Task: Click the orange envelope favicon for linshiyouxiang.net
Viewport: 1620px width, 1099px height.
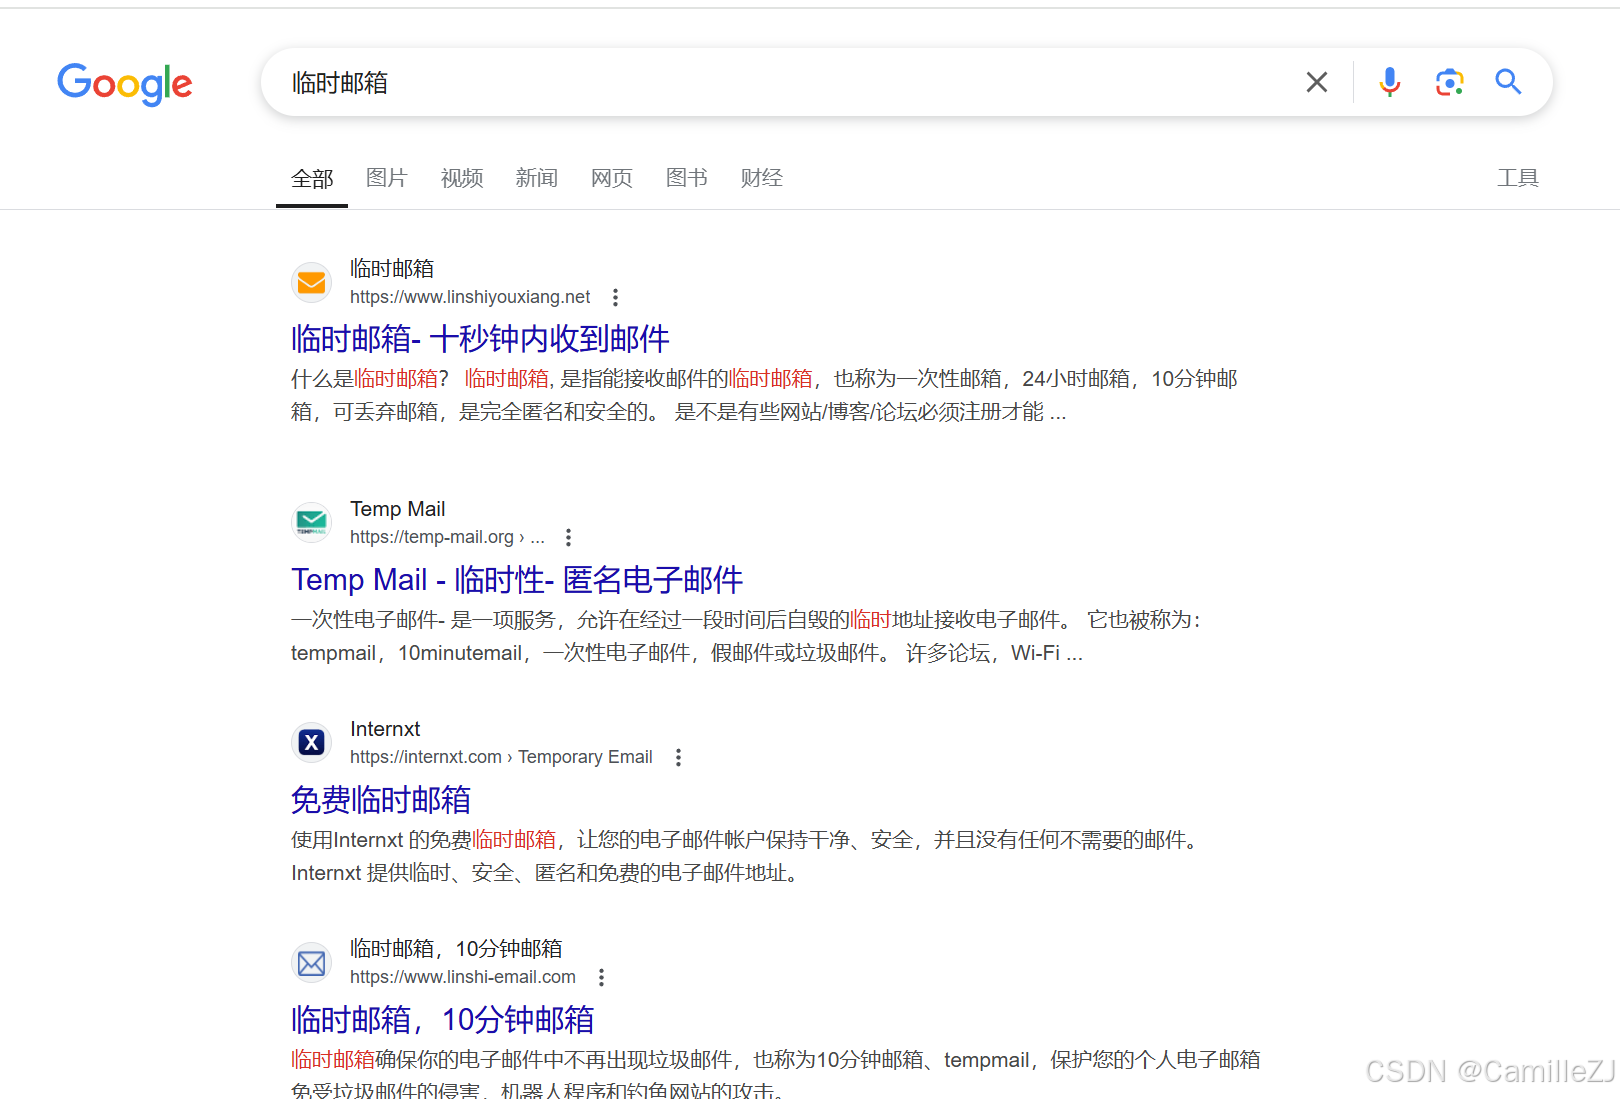Action: click(x=312, y=283)
